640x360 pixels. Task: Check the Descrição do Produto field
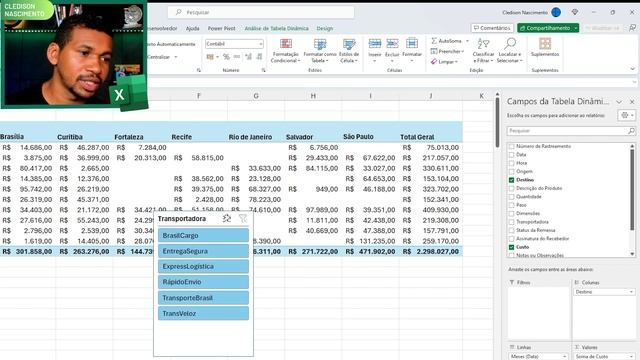[x=511, y=188]
